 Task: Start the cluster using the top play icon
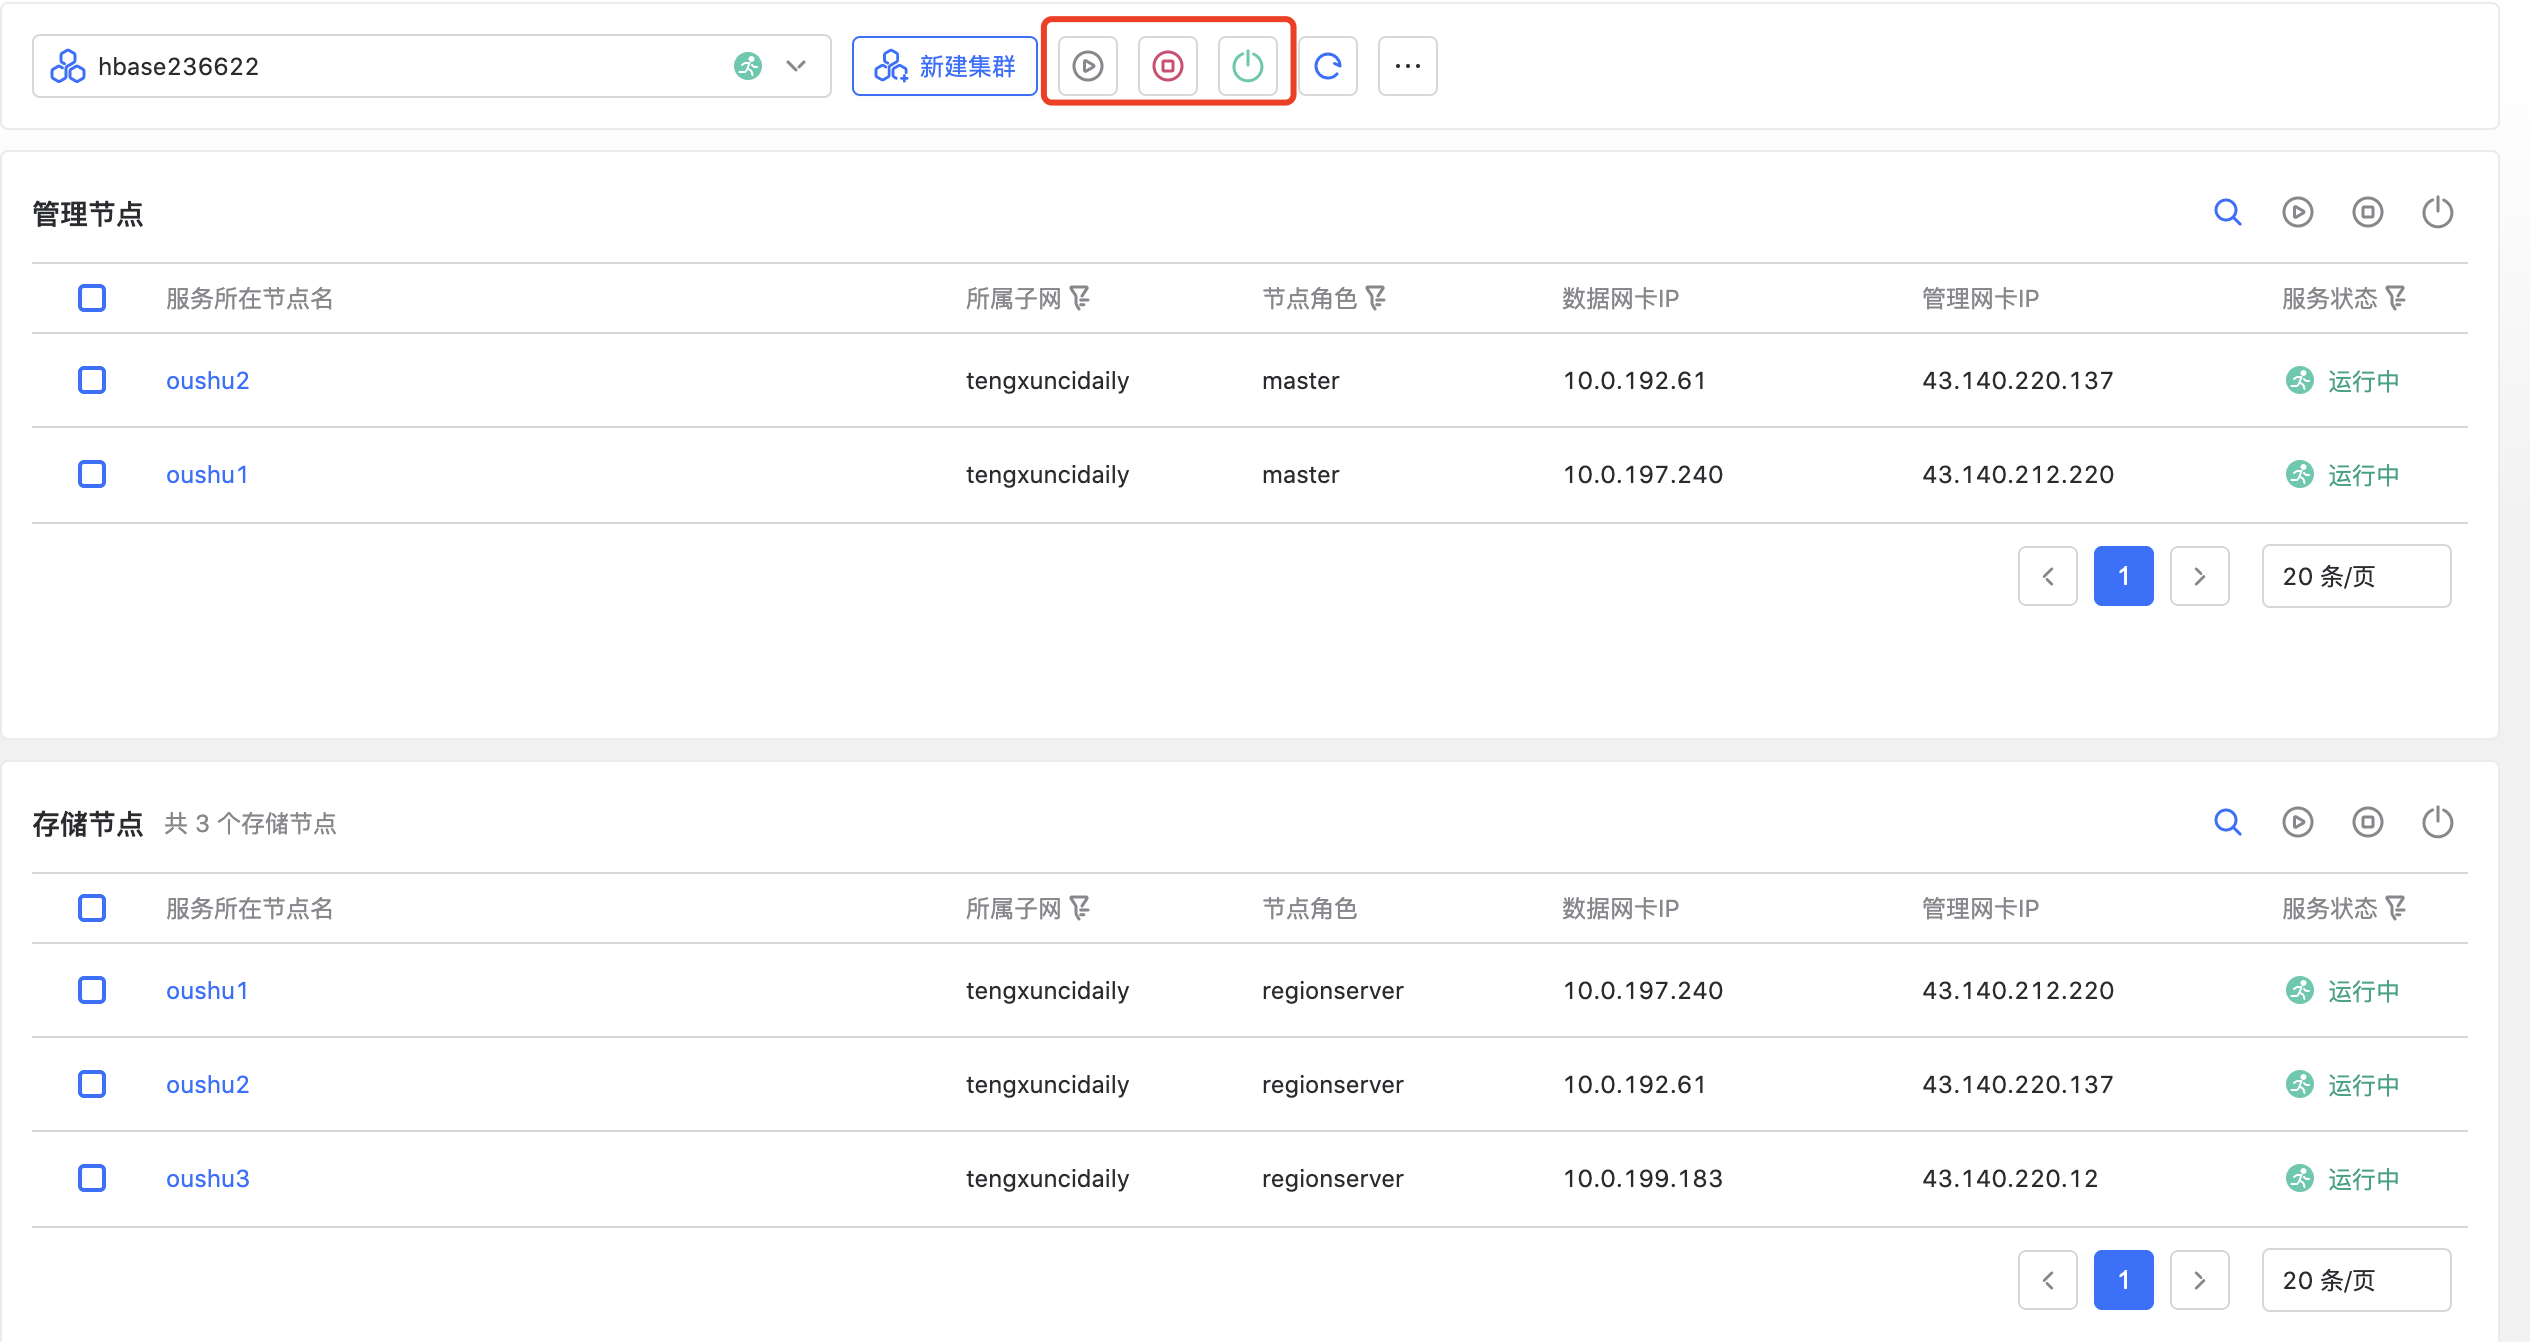[1087, 66]
